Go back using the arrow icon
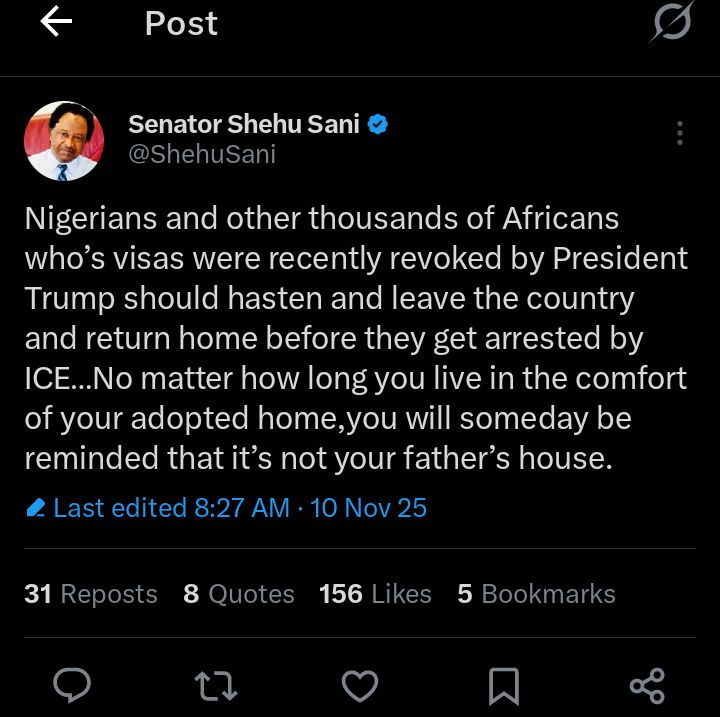This screenshot has height=717, width=720. [56, 24]
